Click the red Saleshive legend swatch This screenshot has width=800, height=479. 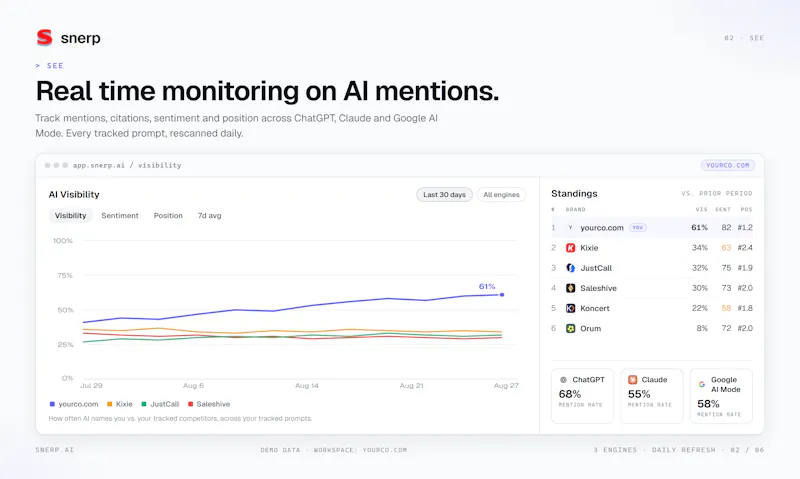[x=190, y=404]
